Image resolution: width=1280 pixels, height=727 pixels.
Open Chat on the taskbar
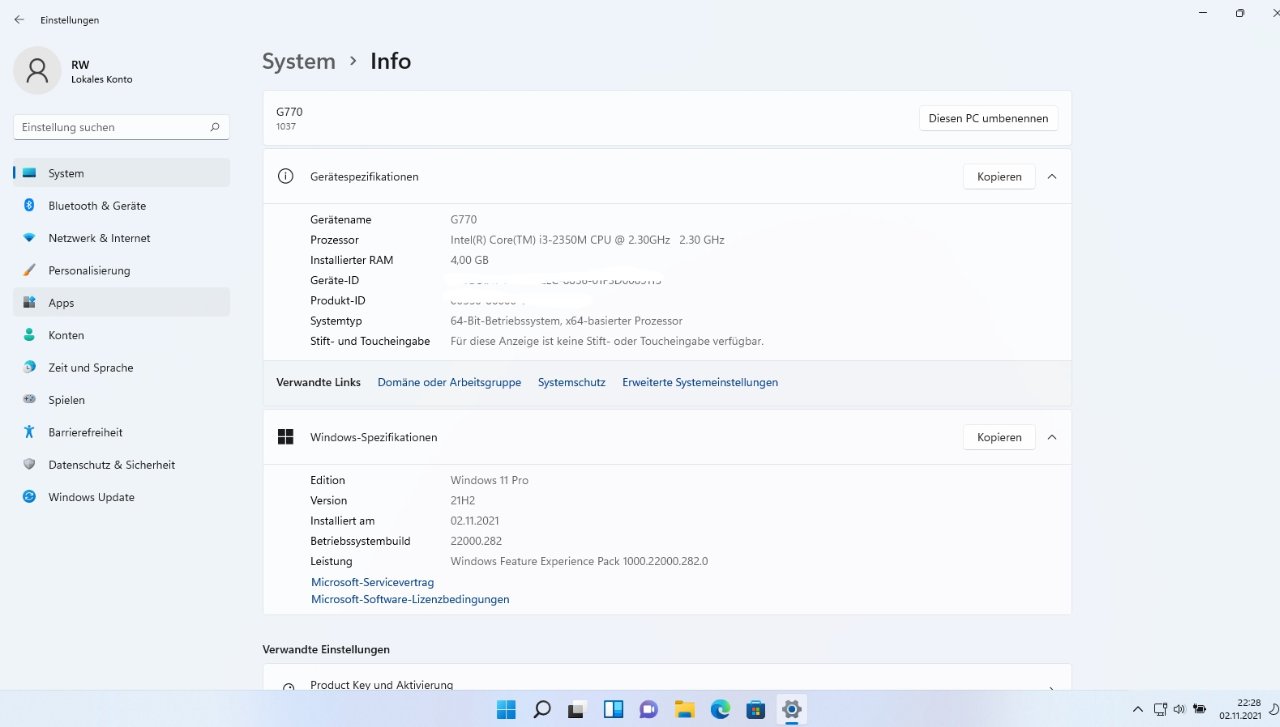coord(648,710)
